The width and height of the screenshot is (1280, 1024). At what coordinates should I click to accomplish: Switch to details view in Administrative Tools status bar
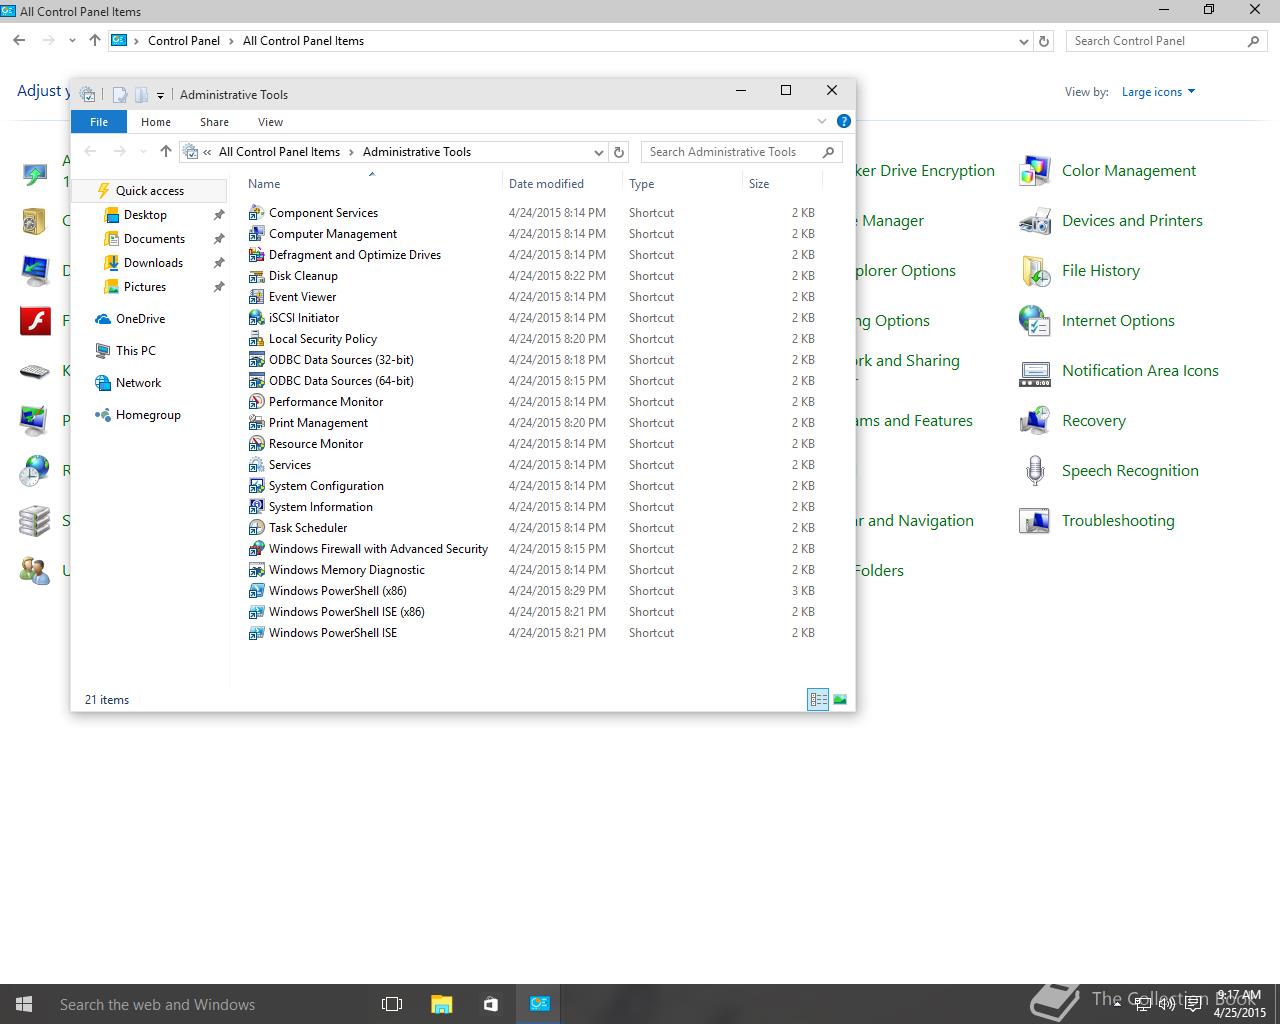(x=818, y=700)
